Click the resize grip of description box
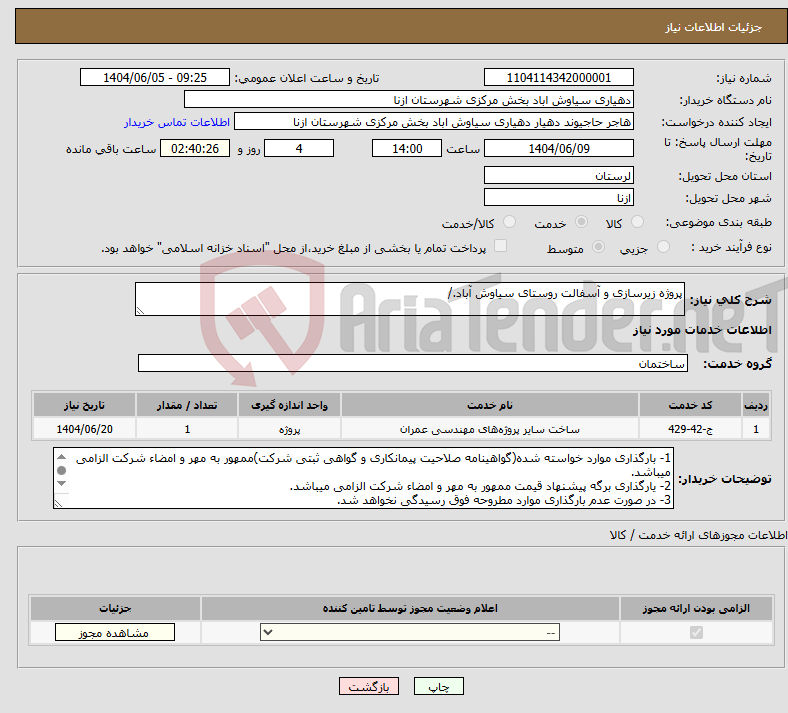The image size is (788, 713). pyautogui.click(x=140, y=311)
